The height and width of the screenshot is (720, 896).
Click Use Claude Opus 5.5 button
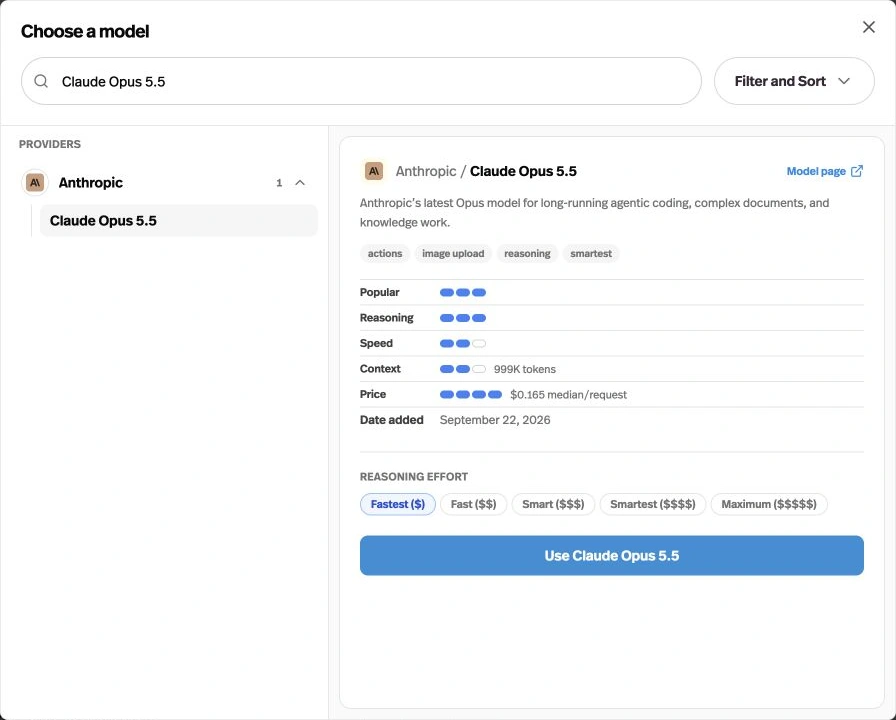pyautogui.click(x=611, y=555)
